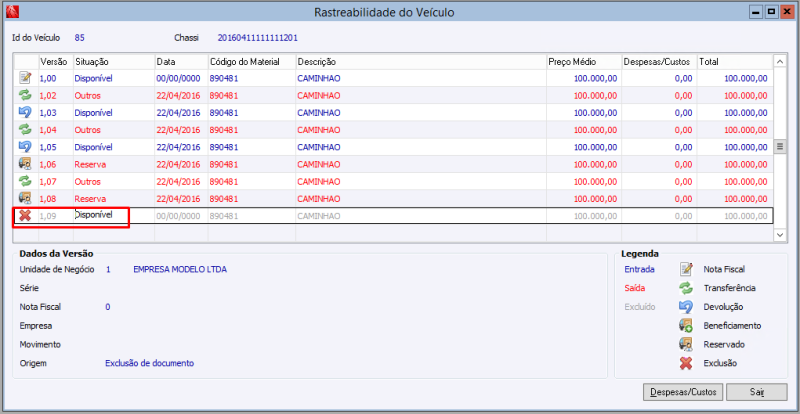The image size is (800, 414).
Task: Click the chassis number 20160411111111201
Action: (x=258, y=38)
